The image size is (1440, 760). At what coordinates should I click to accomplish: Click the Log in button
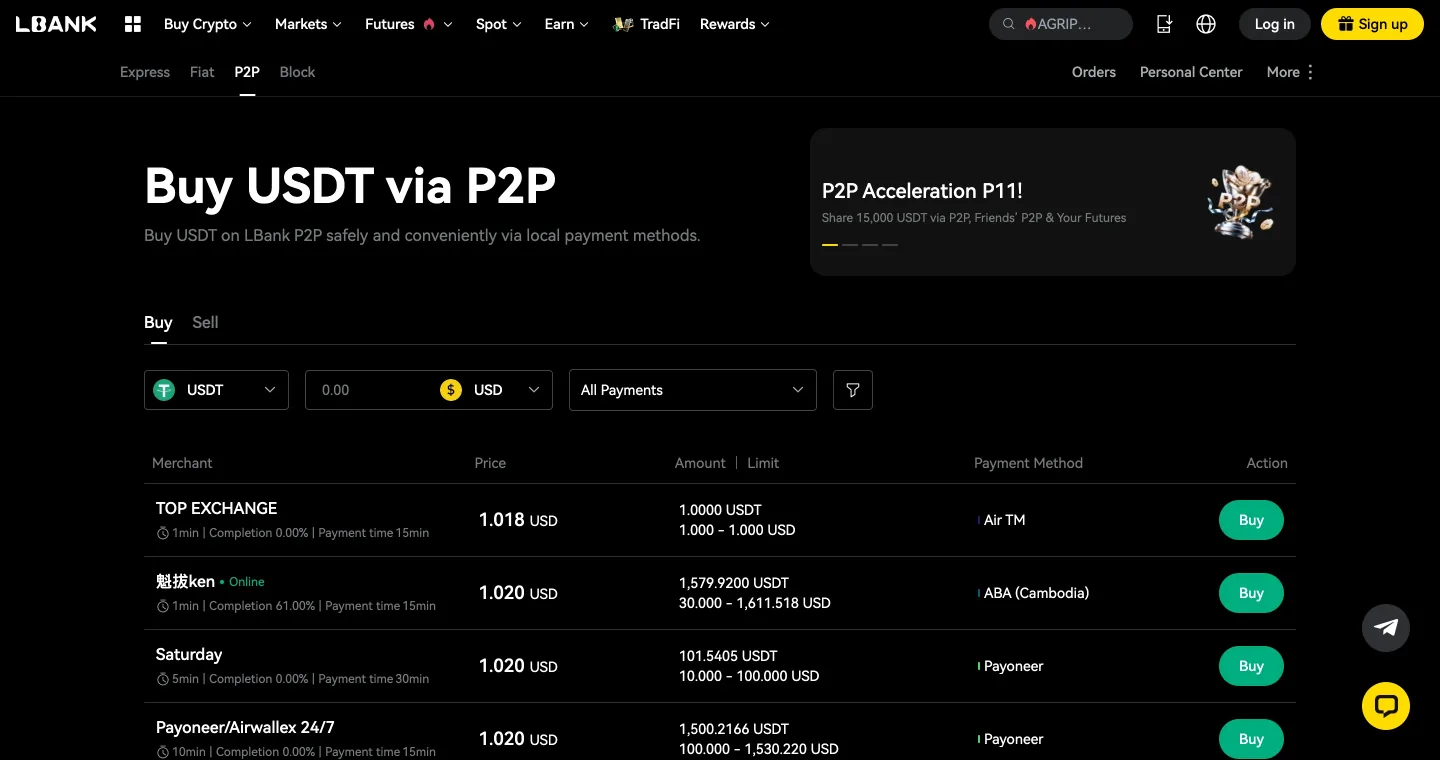pos(1275,24)
